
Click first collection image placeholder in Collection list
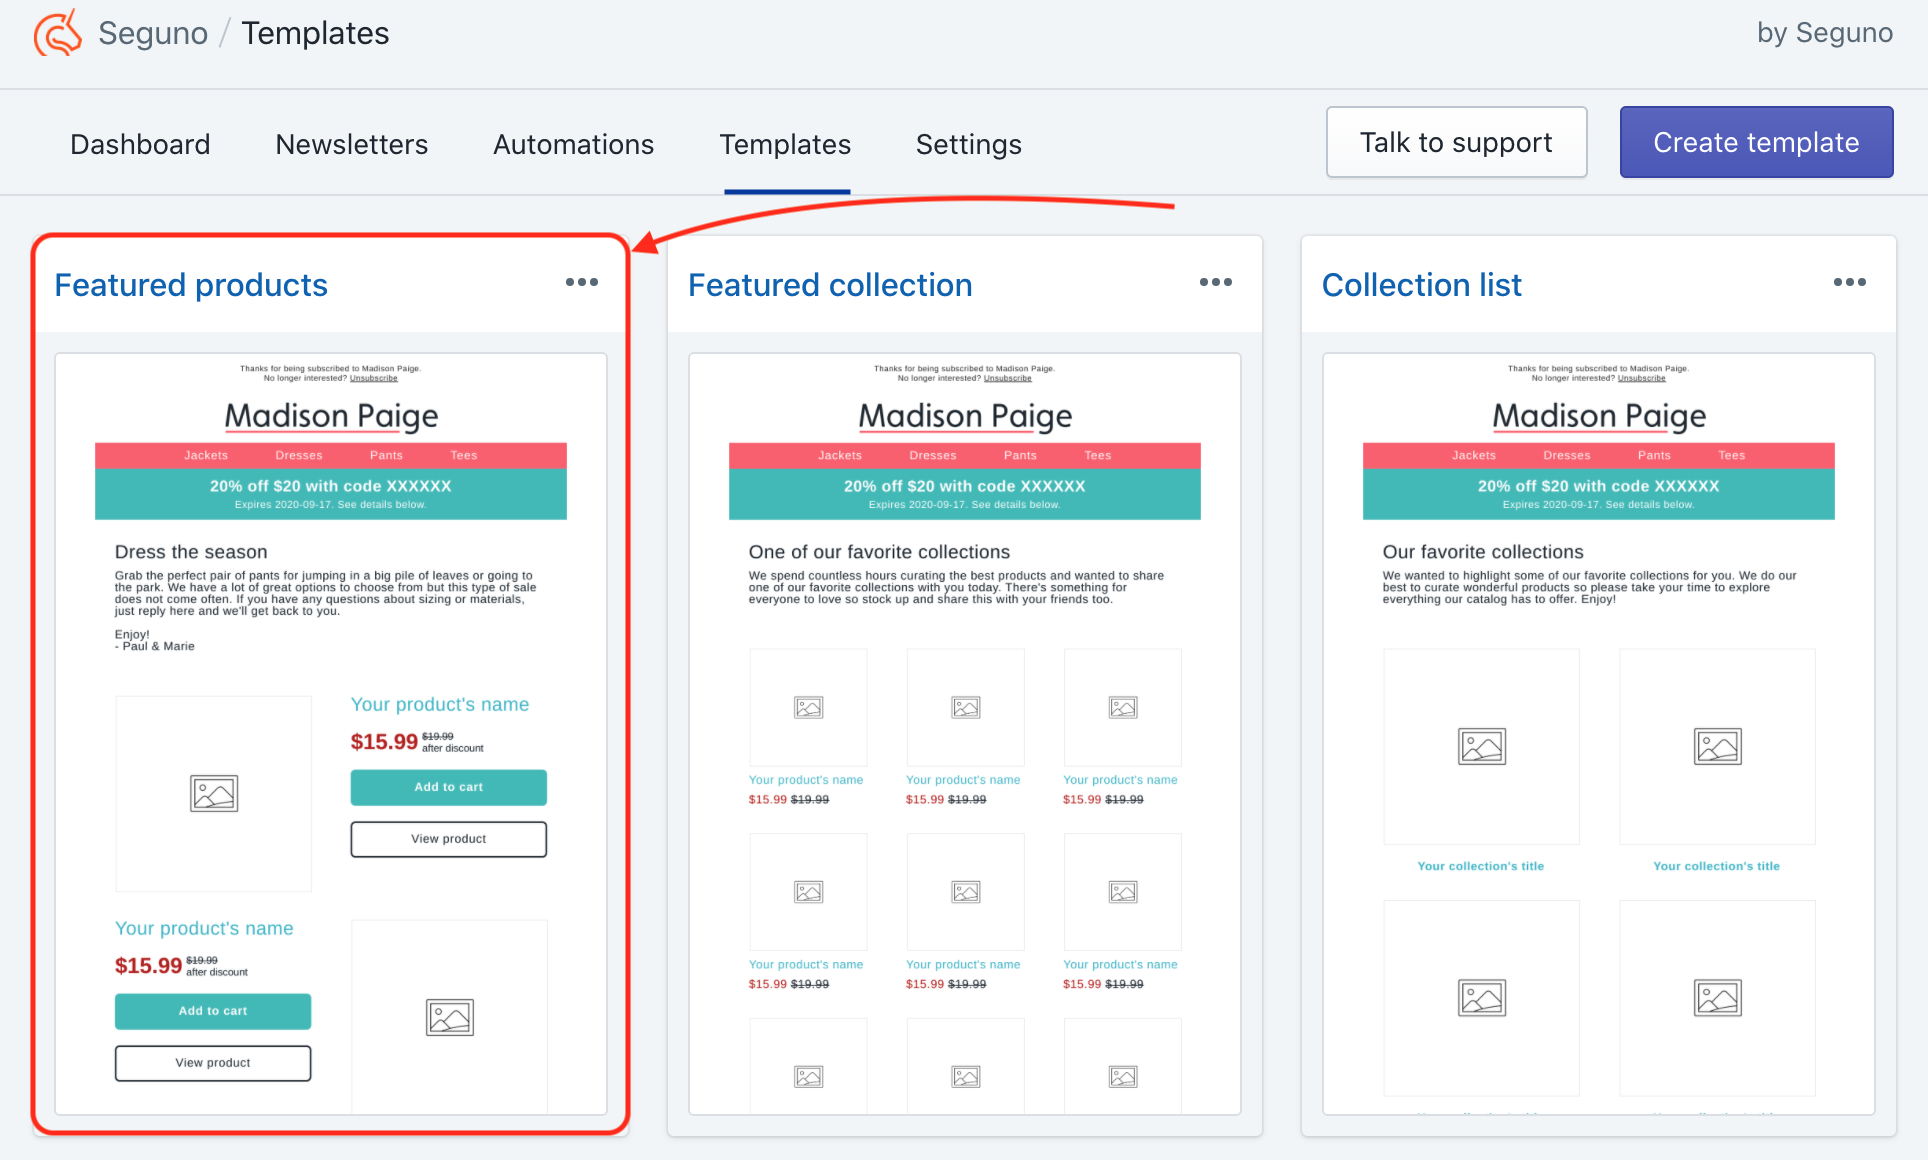1481,746
